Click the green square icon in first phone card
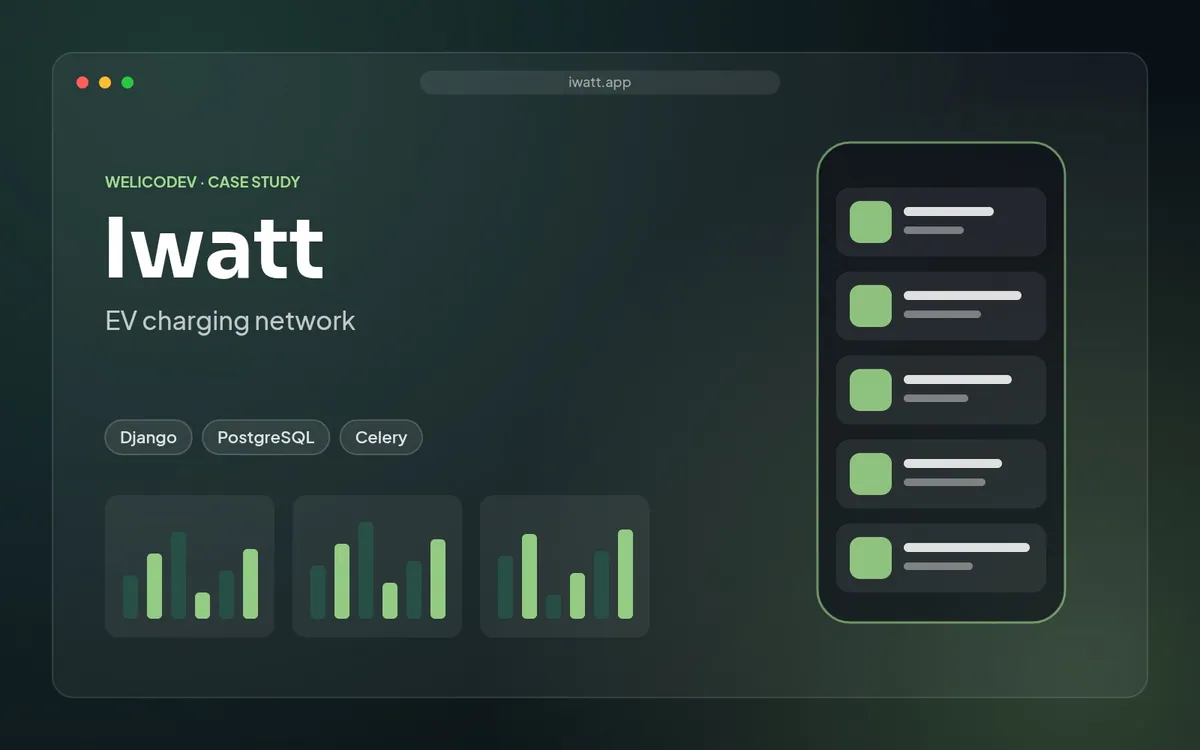Viewport: 1200px width, 750px height. pyautogui.click(x=871, y=222)
